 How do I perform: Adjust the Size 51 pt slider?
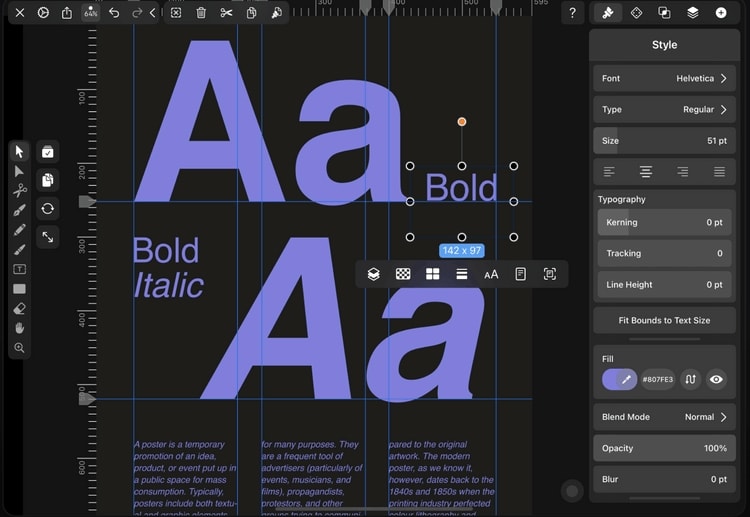click(664, 141)
